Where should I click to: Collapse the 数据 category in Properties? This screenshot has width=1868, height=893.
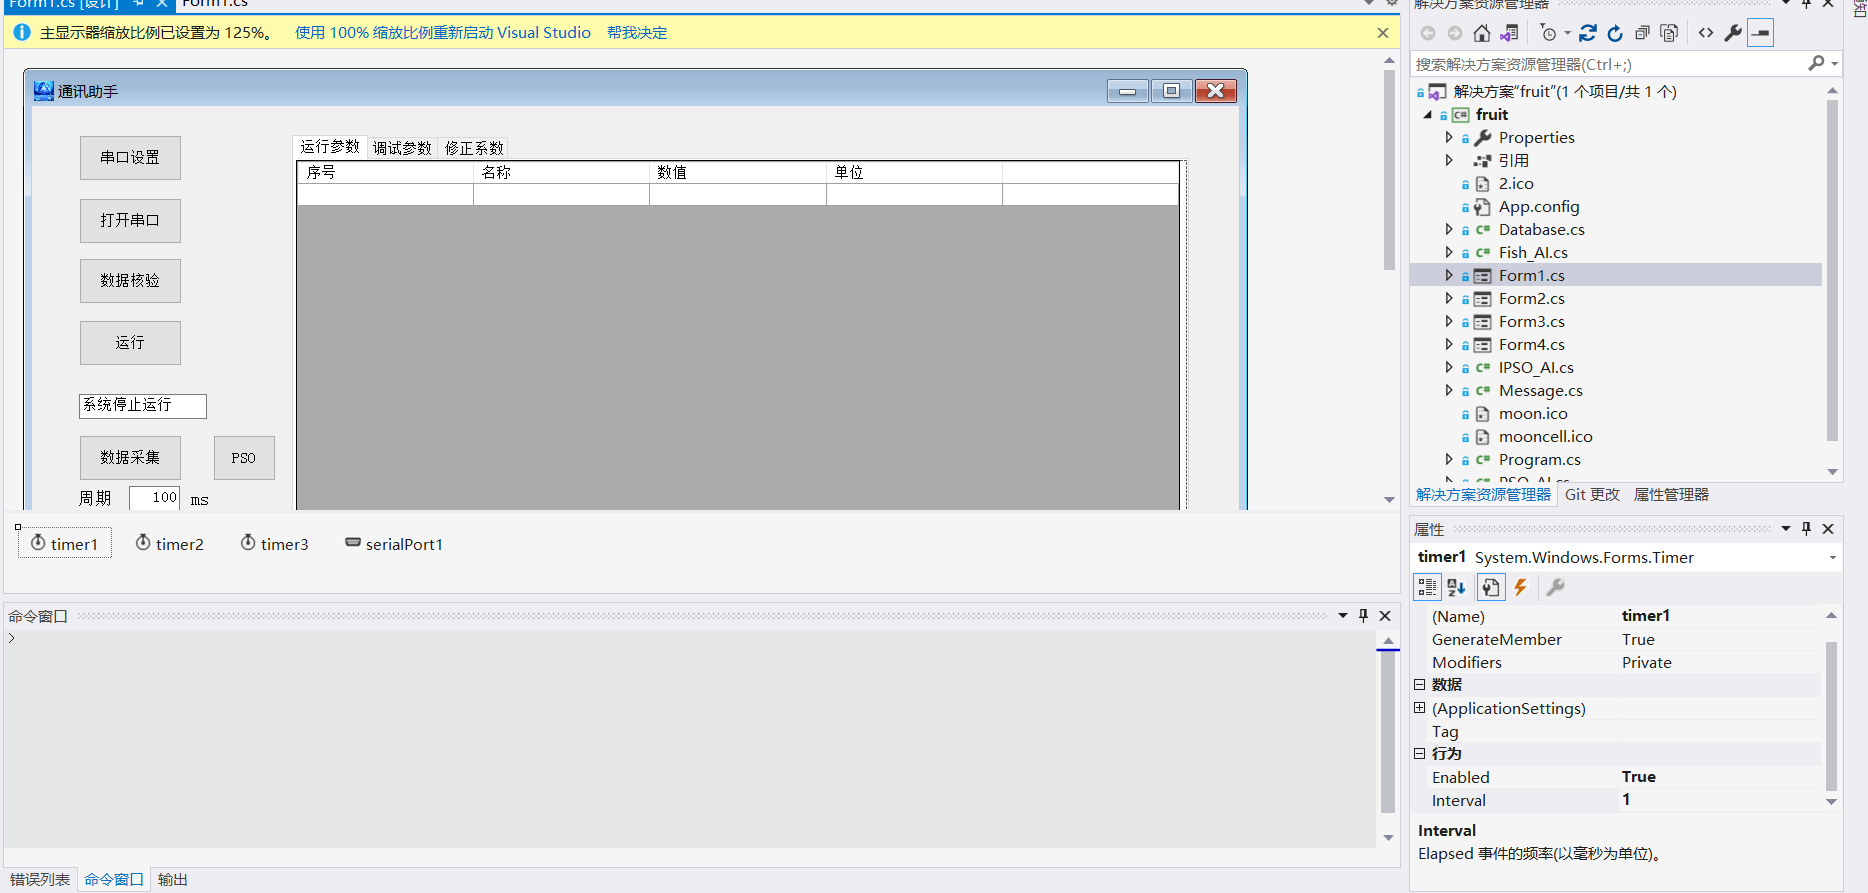(x=1419, y=685)
